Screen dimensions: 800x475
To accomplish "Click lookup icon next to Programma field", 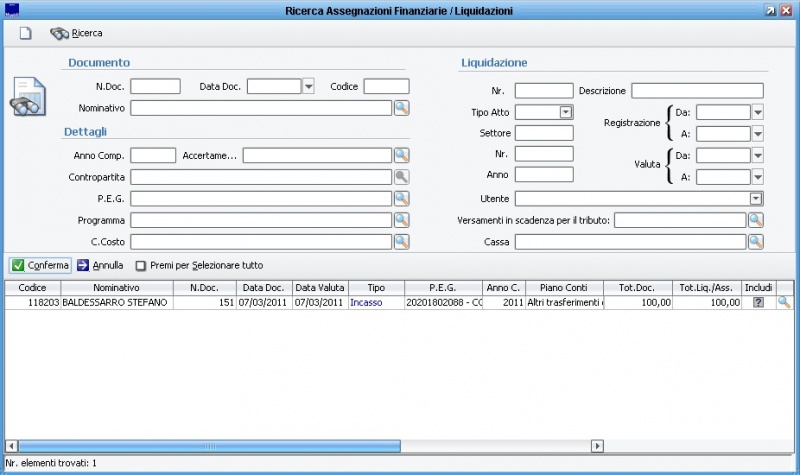I will (x=401, y=220).
